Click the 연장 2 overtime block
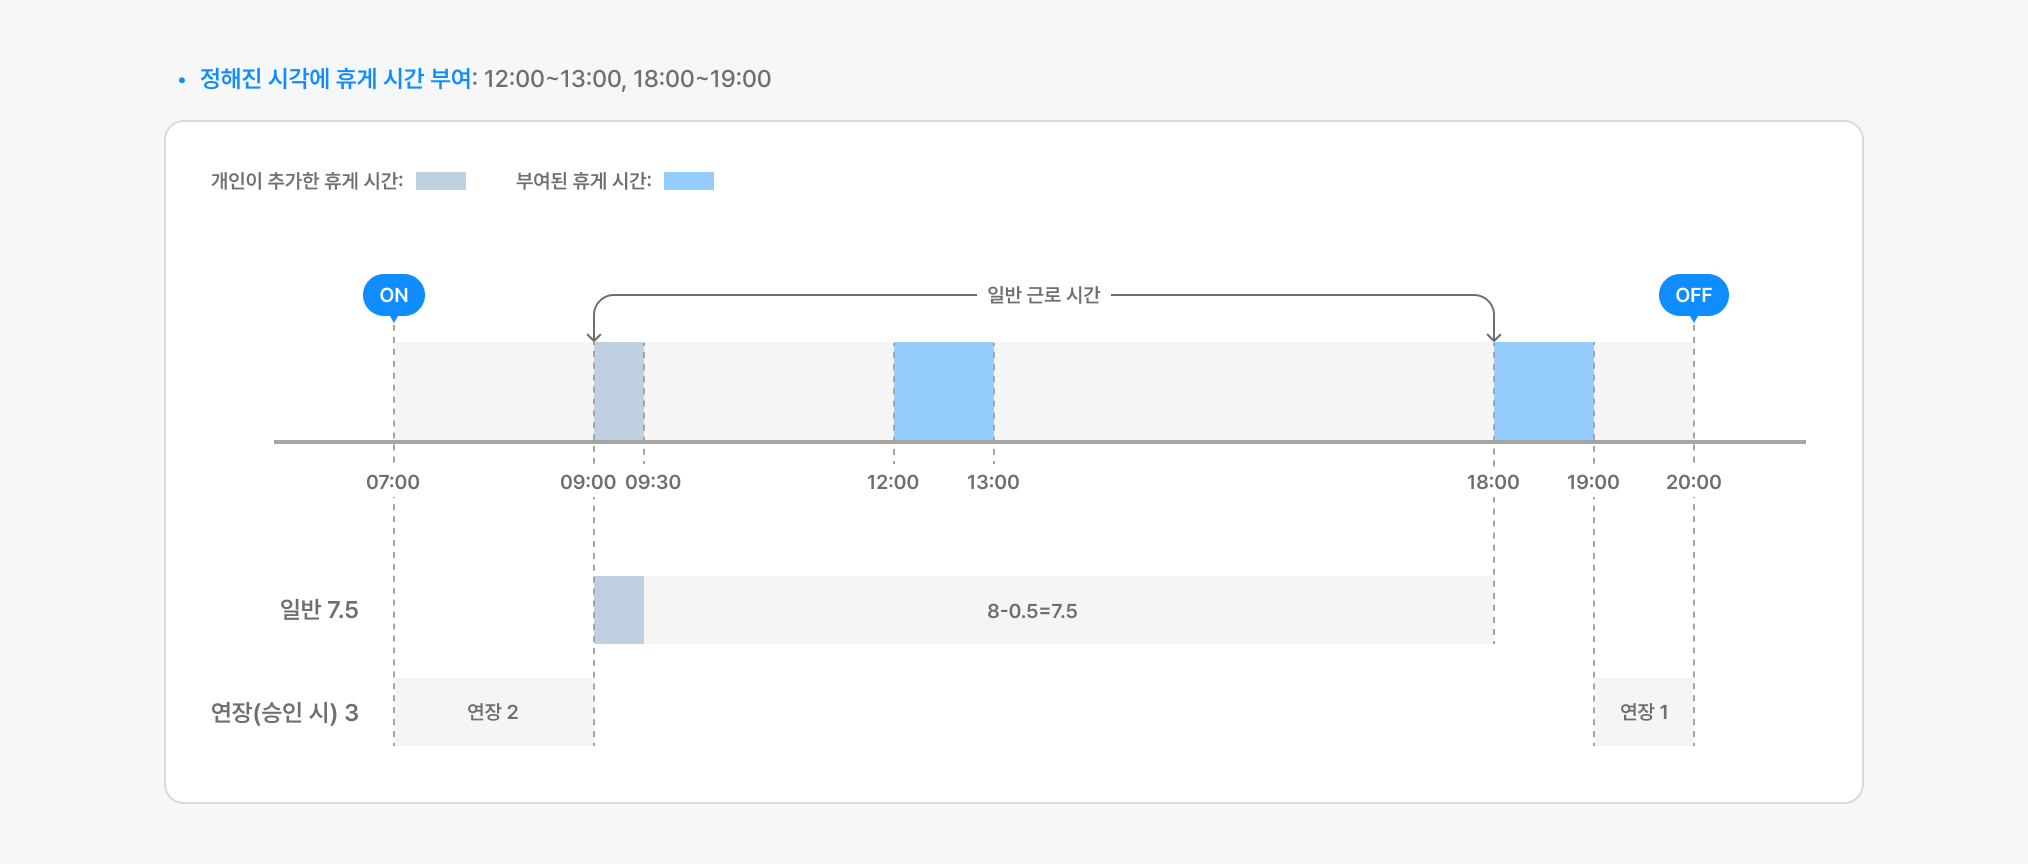 [x=494, y=712]
